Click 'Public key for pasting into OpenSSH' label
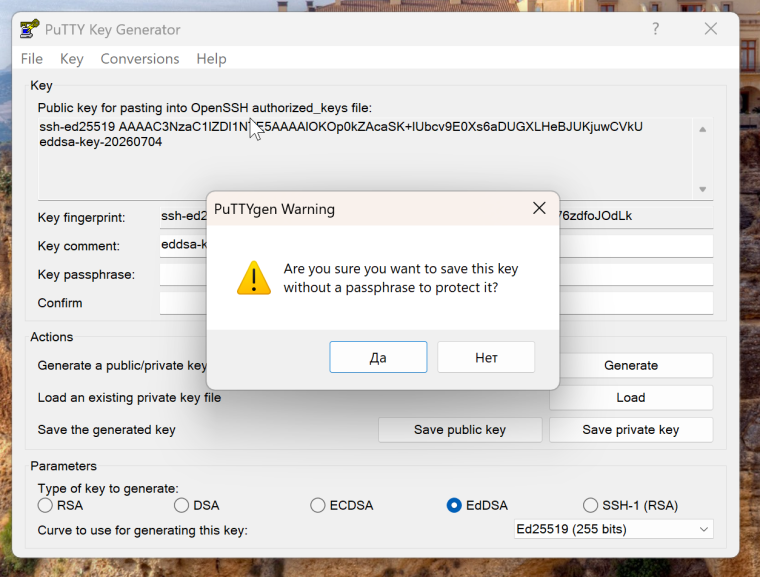Image resolution: width=760 pixels, height=577 pixels. click(x=205, y=108)
